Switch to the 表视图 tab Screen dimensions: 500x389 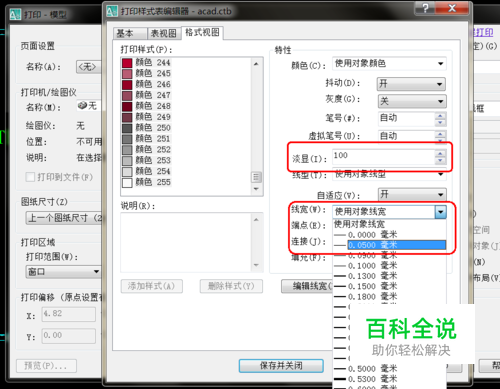[x=164, y=33]
